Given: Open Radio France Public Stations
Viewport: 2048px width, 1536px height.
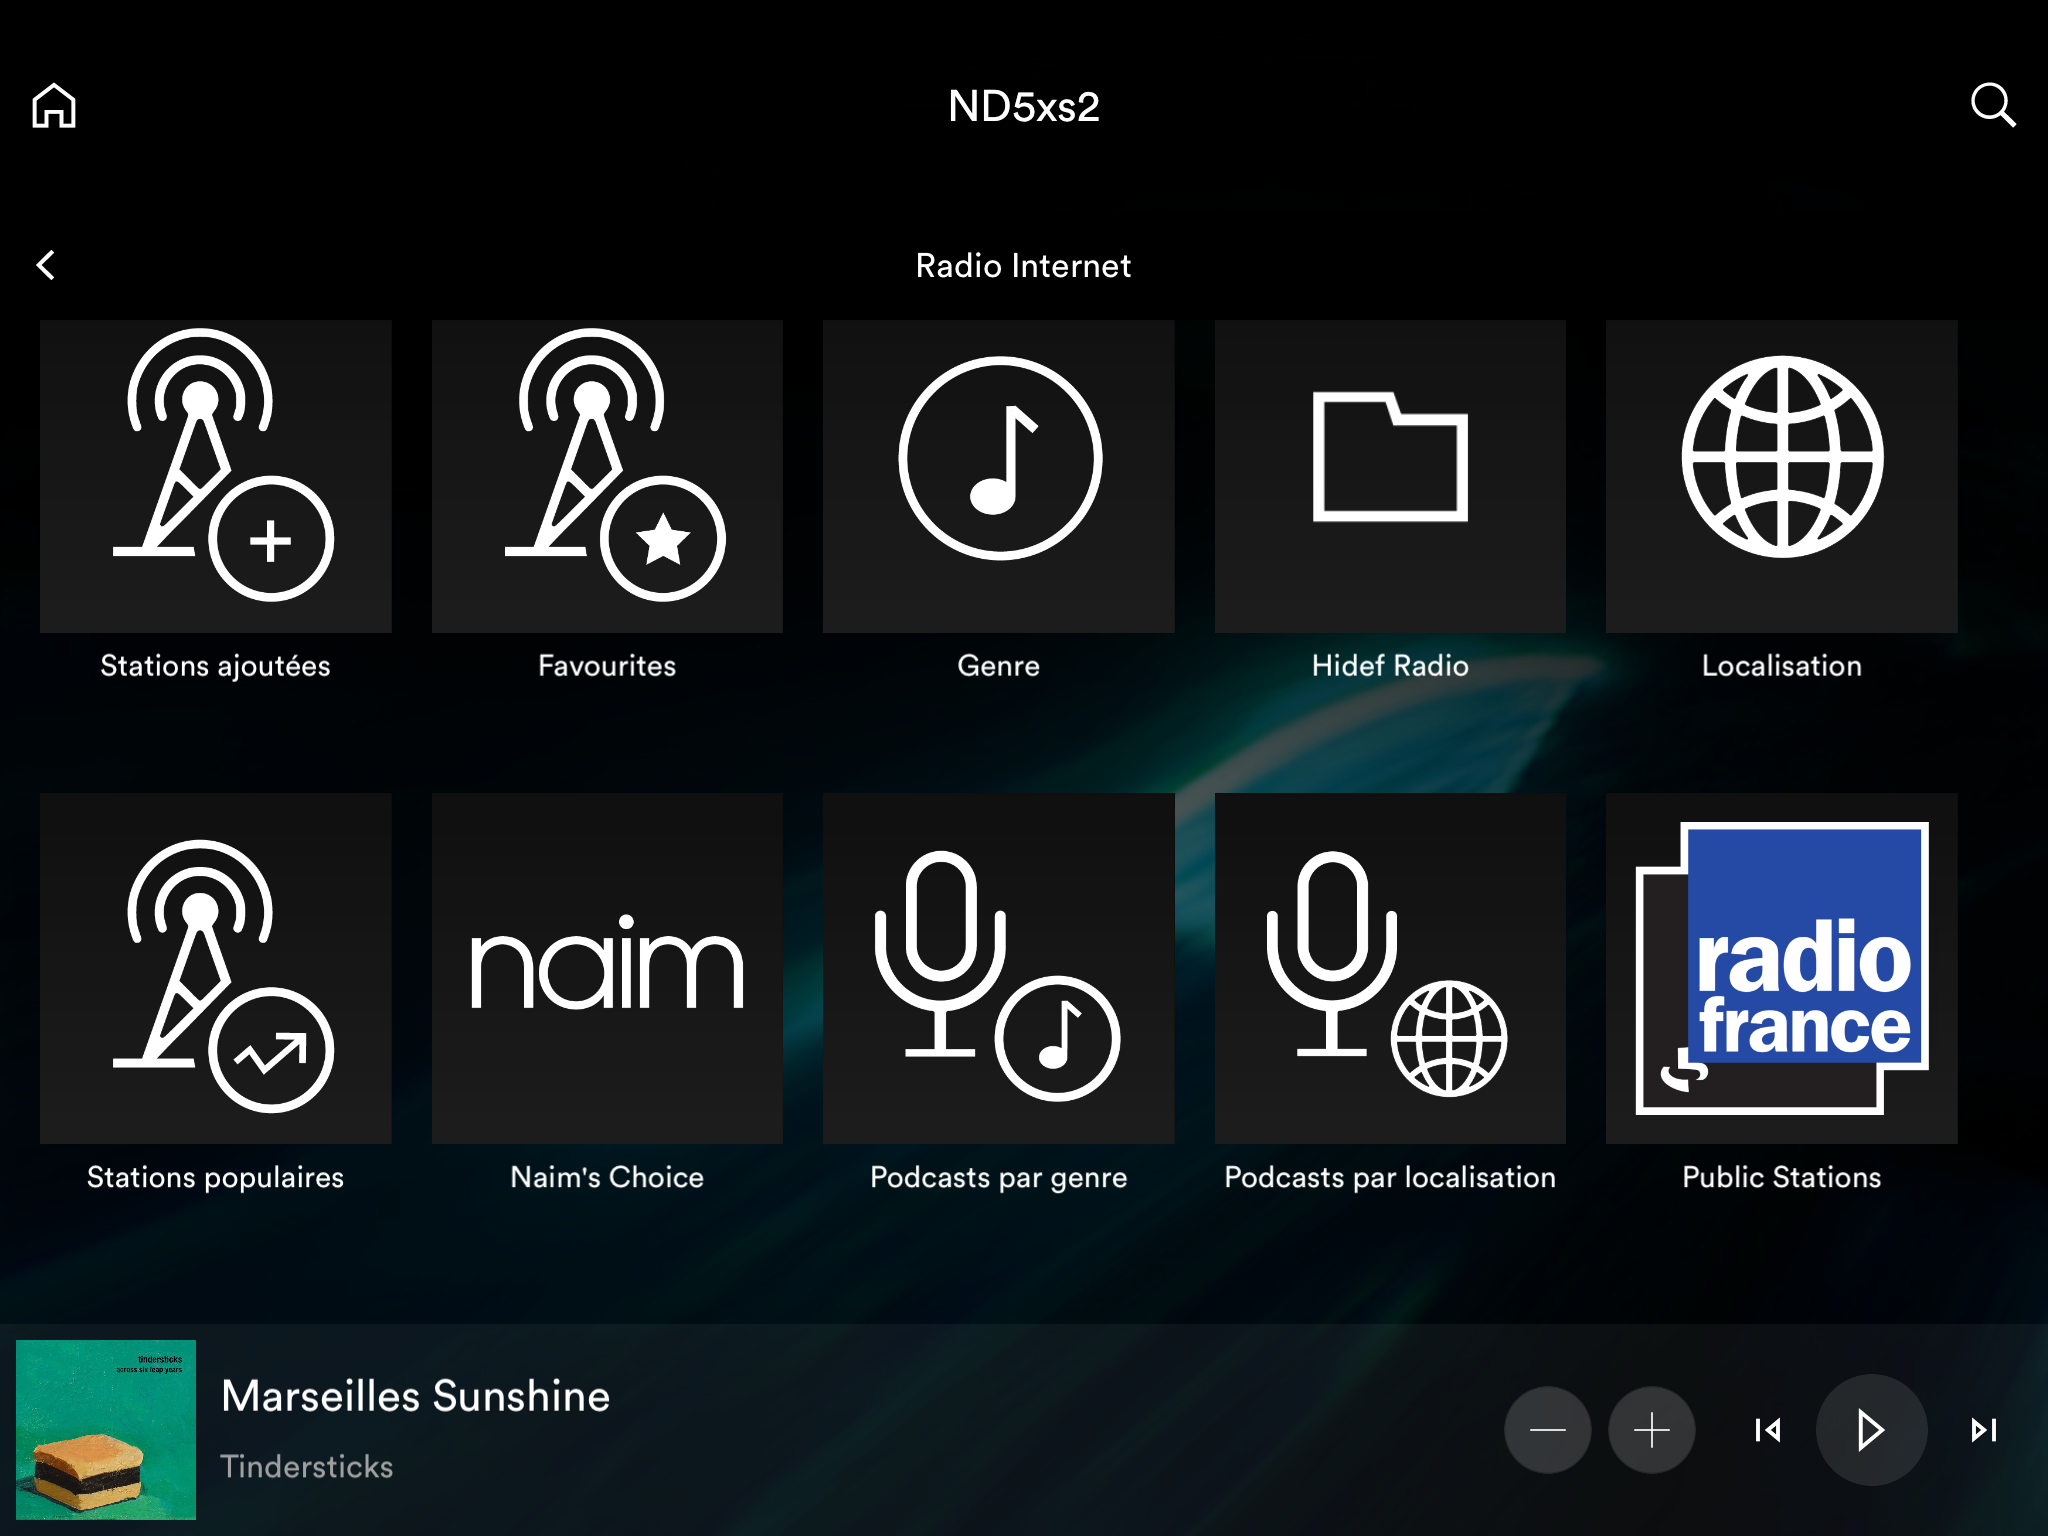Looking at the screenshot, I should (x=1781, y=968).
